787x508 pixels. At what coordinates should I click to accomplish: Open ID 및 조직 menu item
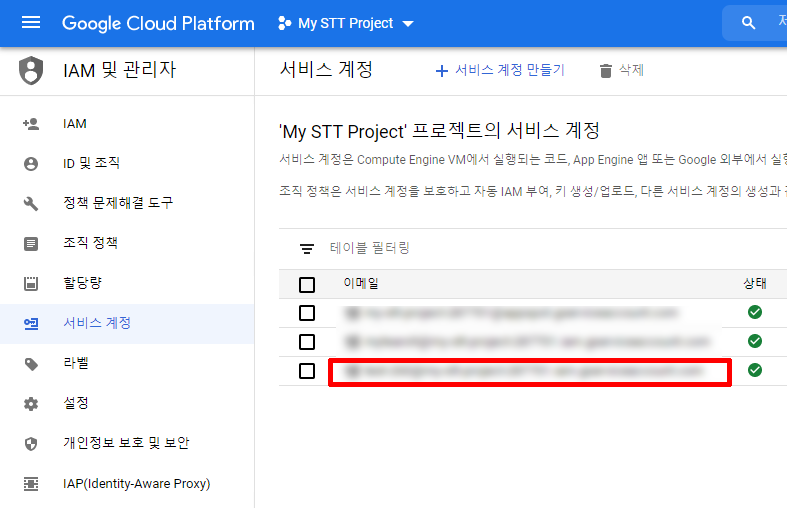pos(127,163)
